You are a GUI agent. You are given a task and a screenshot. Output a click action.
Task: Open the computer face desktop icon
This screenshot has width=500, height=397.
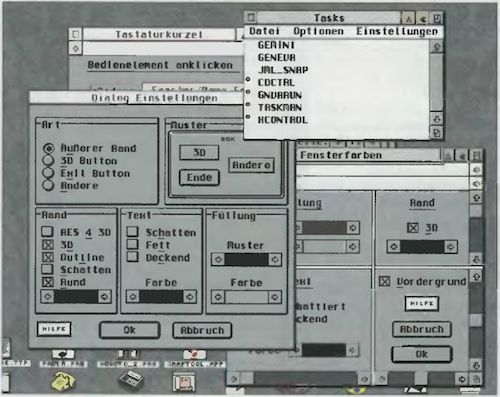point(184,382)
